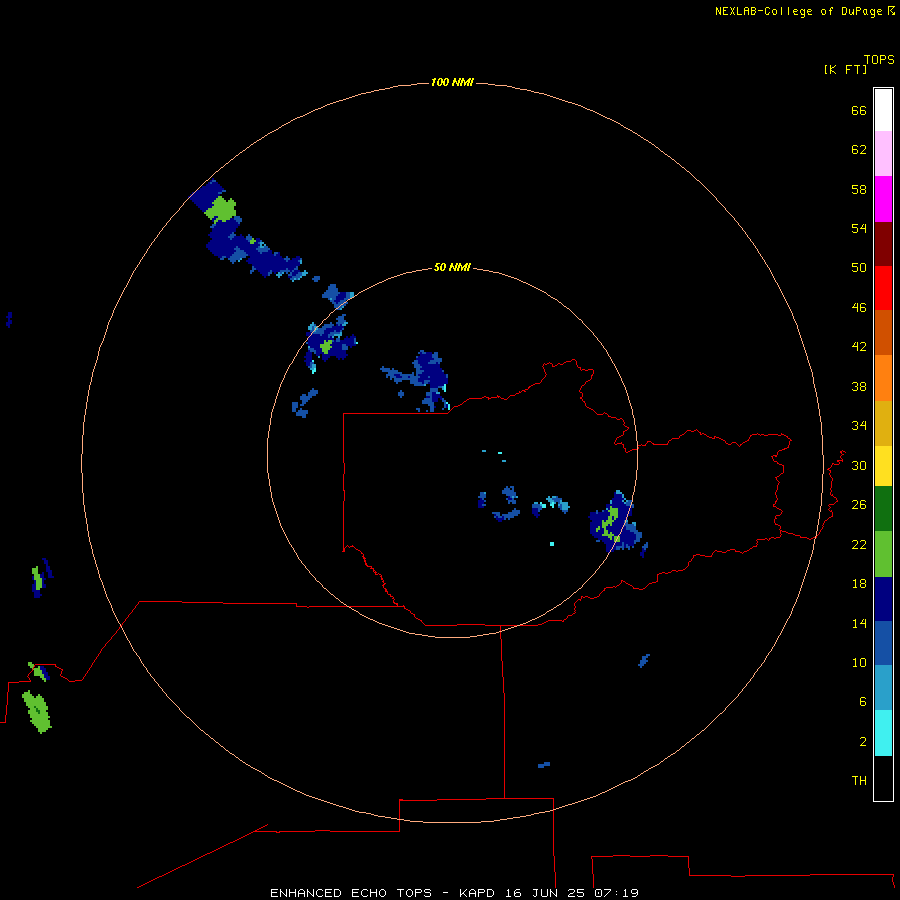The width and height of the screenshot is (900, 900).
Task: Click the green echo top inside the 100 NMI ring at upper left
Action: (220, 210)
